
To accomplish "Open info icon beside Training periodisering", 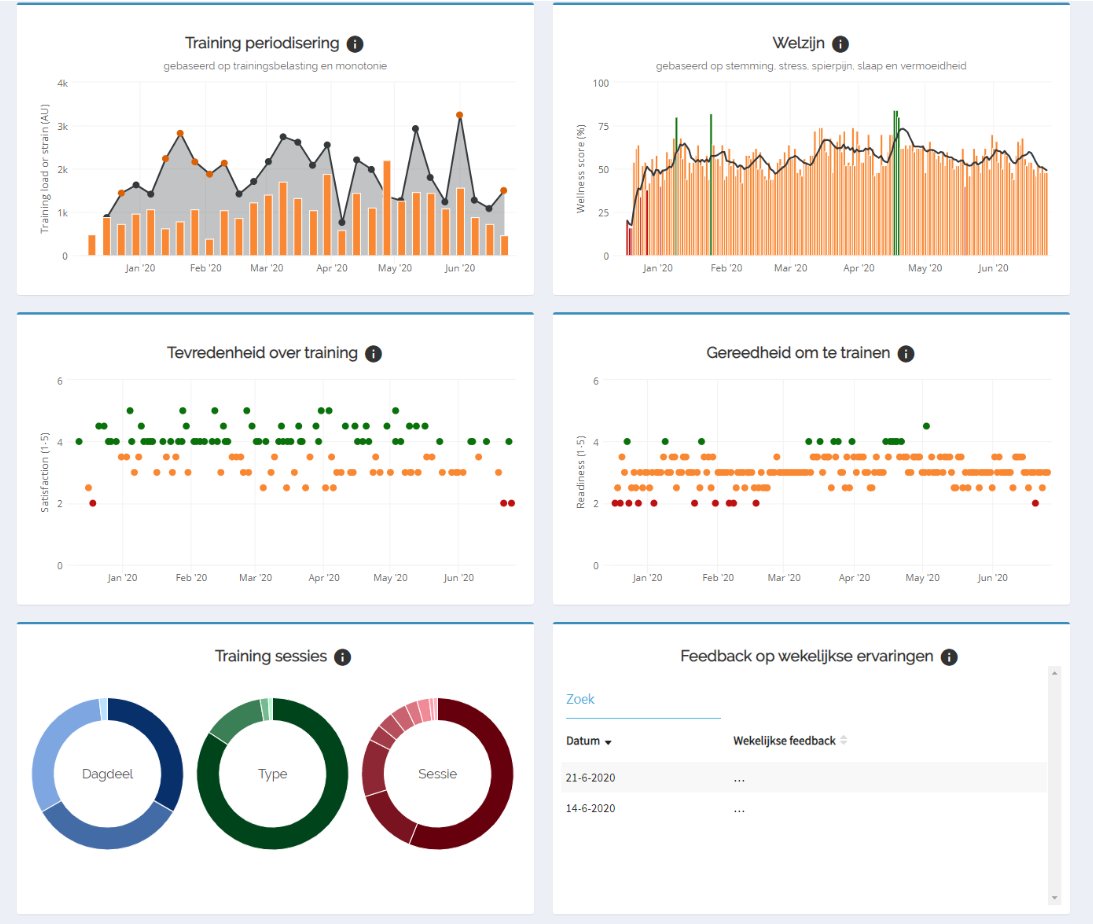I will (x=355, y=44).
